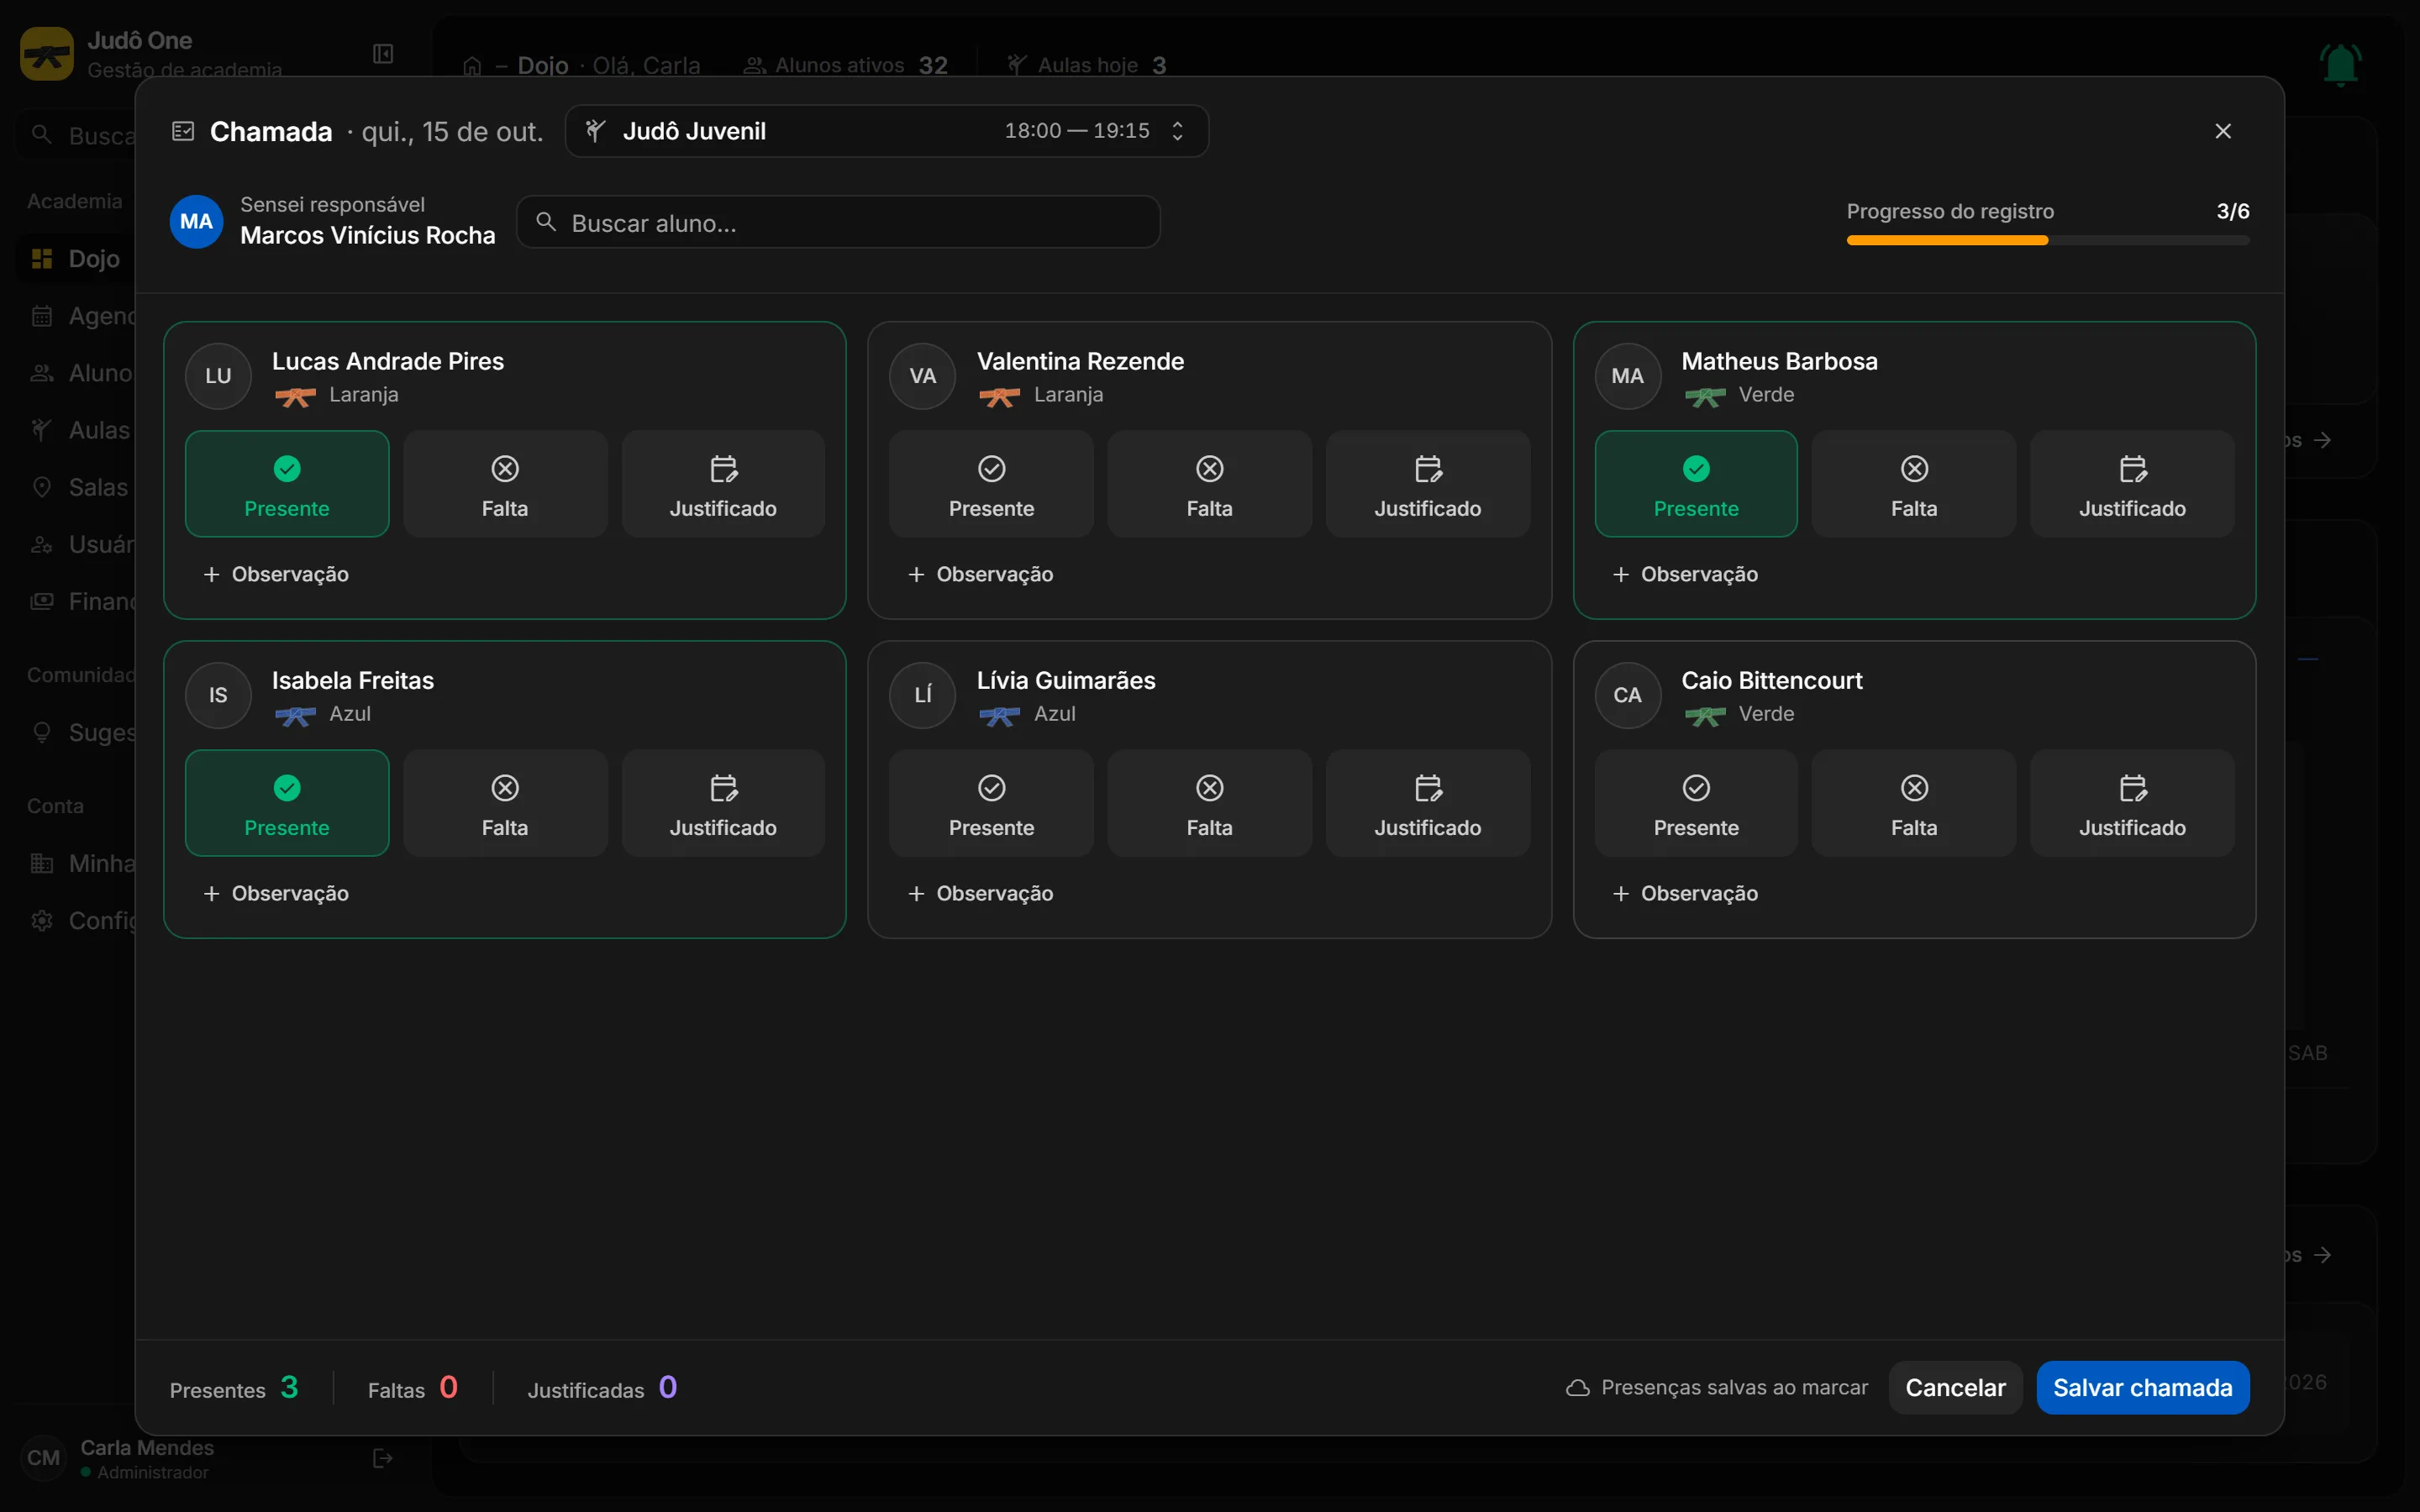Set Valentina Rezende to Justificado
Viewport: 2420px width, 1512px height.
coord(1428,484)
